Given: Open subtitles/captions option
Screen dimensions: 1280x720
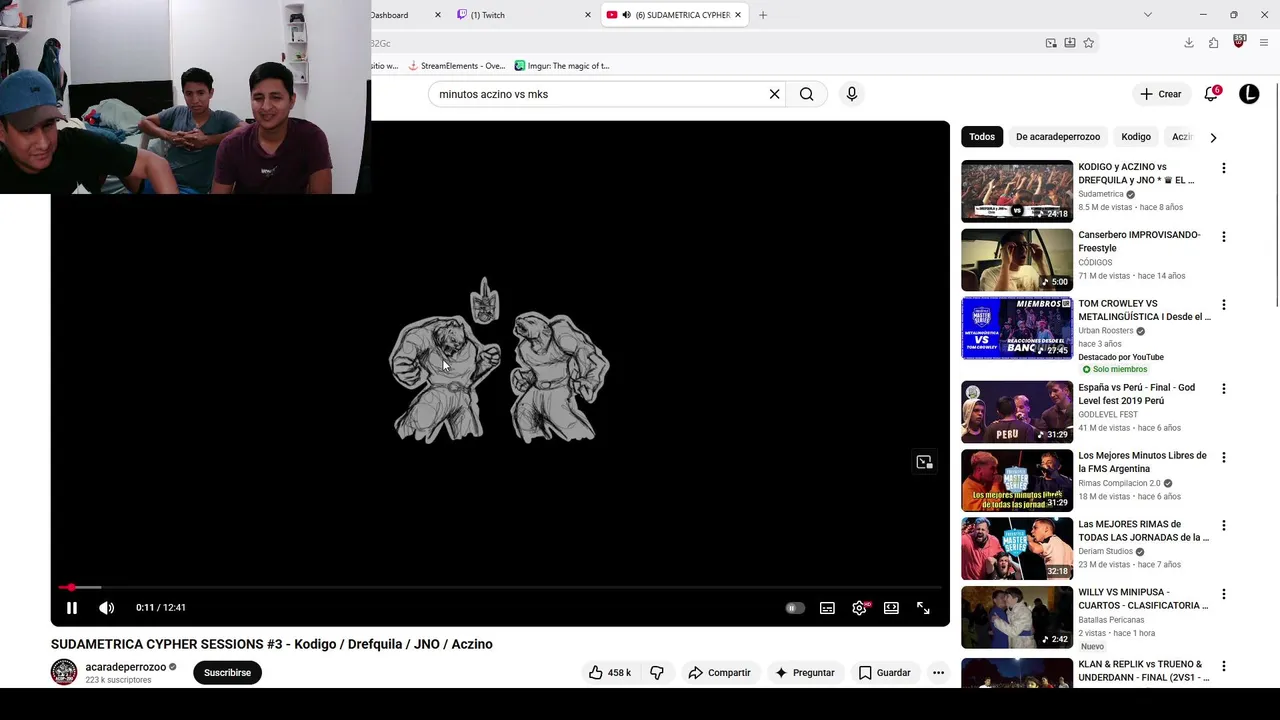Looking at the screenshot, I should (827, 608).
